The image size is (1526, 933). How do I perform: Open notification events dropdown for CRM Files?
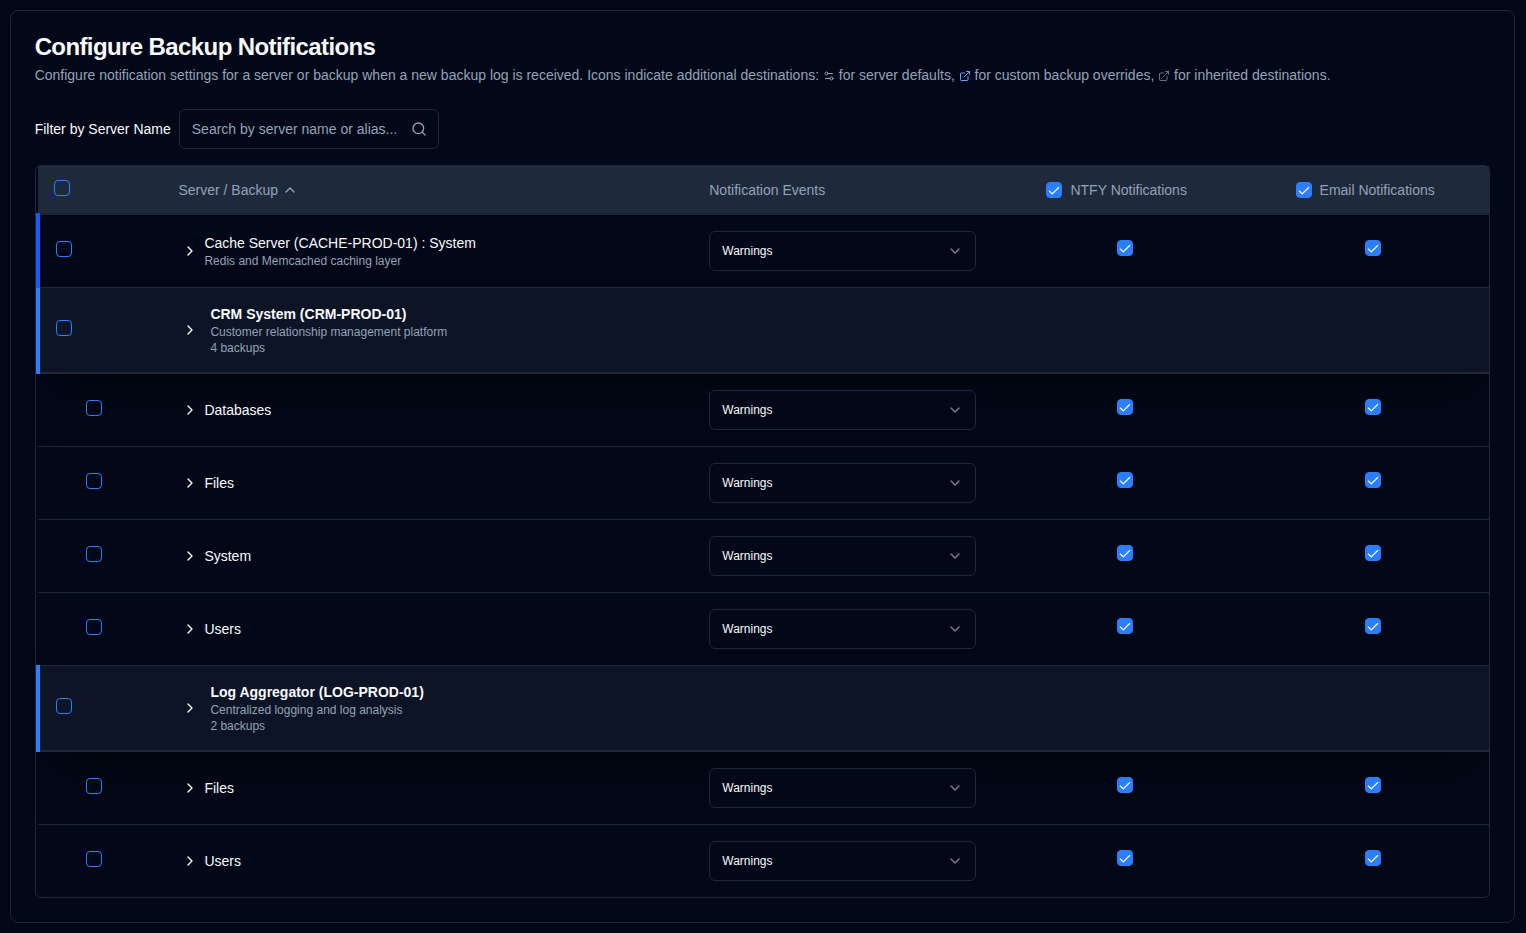click(841, 483)
